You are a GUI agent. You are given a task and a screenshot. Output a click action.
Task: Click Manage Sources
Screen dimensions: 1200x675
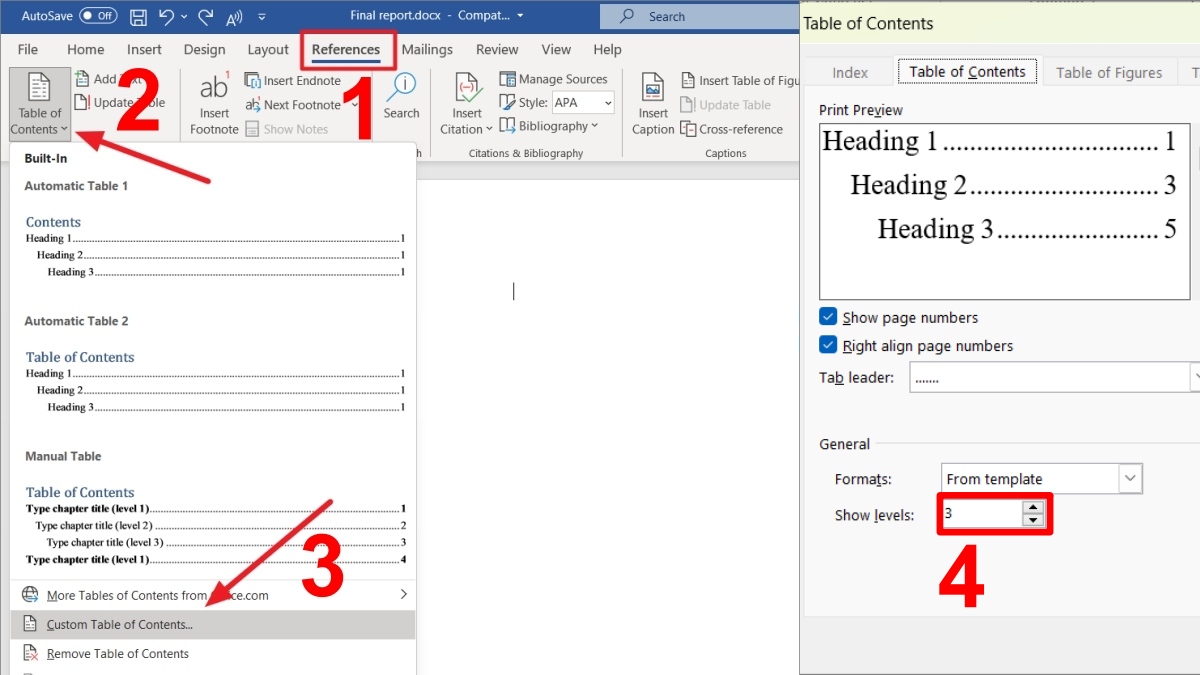click(553, 79)
